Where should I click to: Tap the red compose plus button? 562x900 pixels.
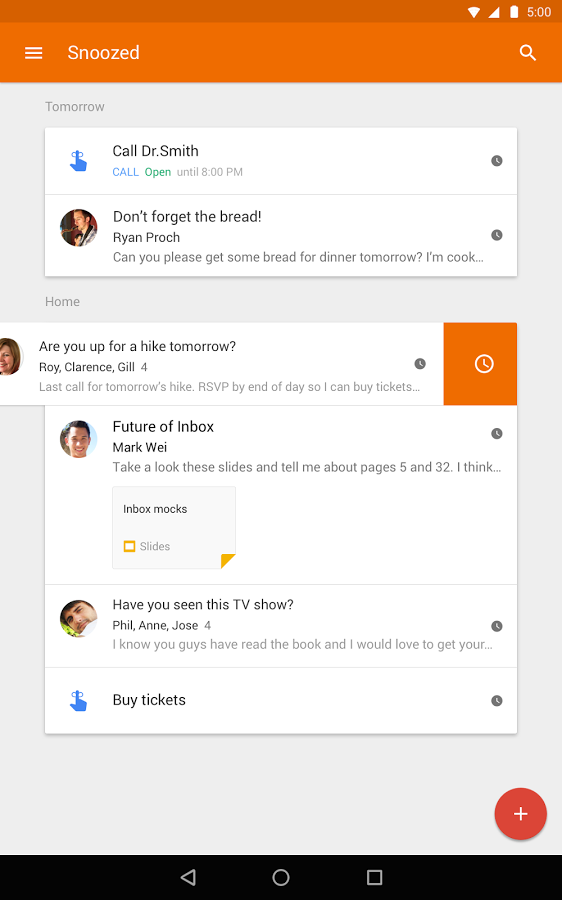tap(521, 813)
